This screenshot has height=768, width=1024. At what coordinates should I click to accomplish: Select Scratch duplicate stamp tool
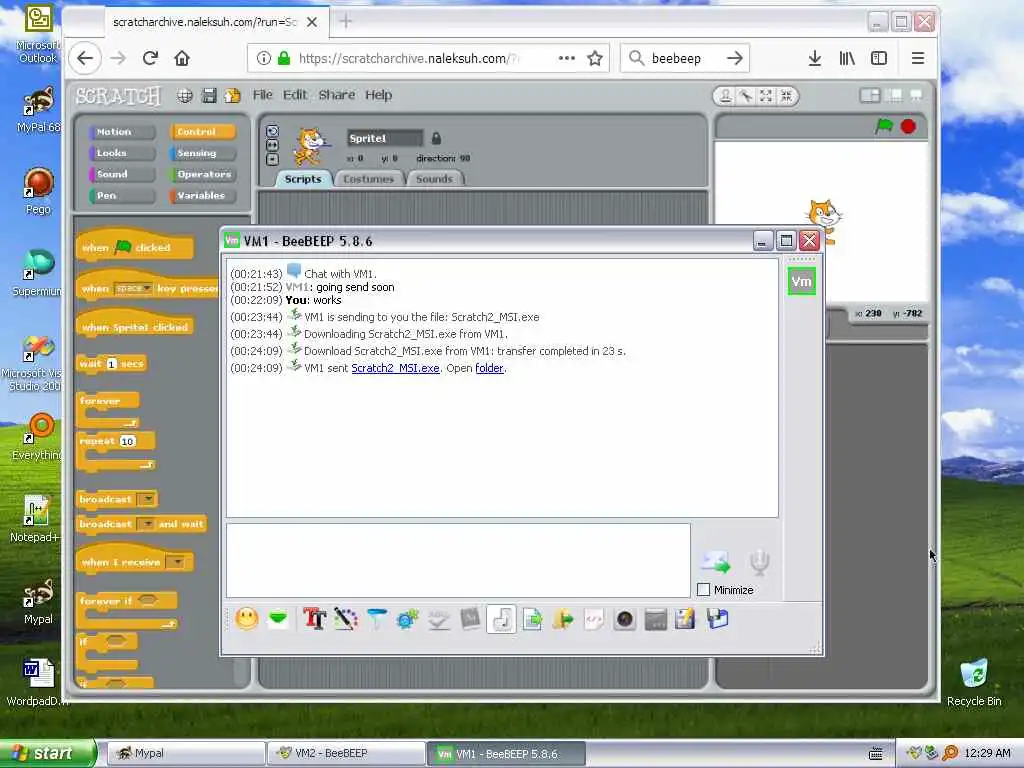pos(725,96)
